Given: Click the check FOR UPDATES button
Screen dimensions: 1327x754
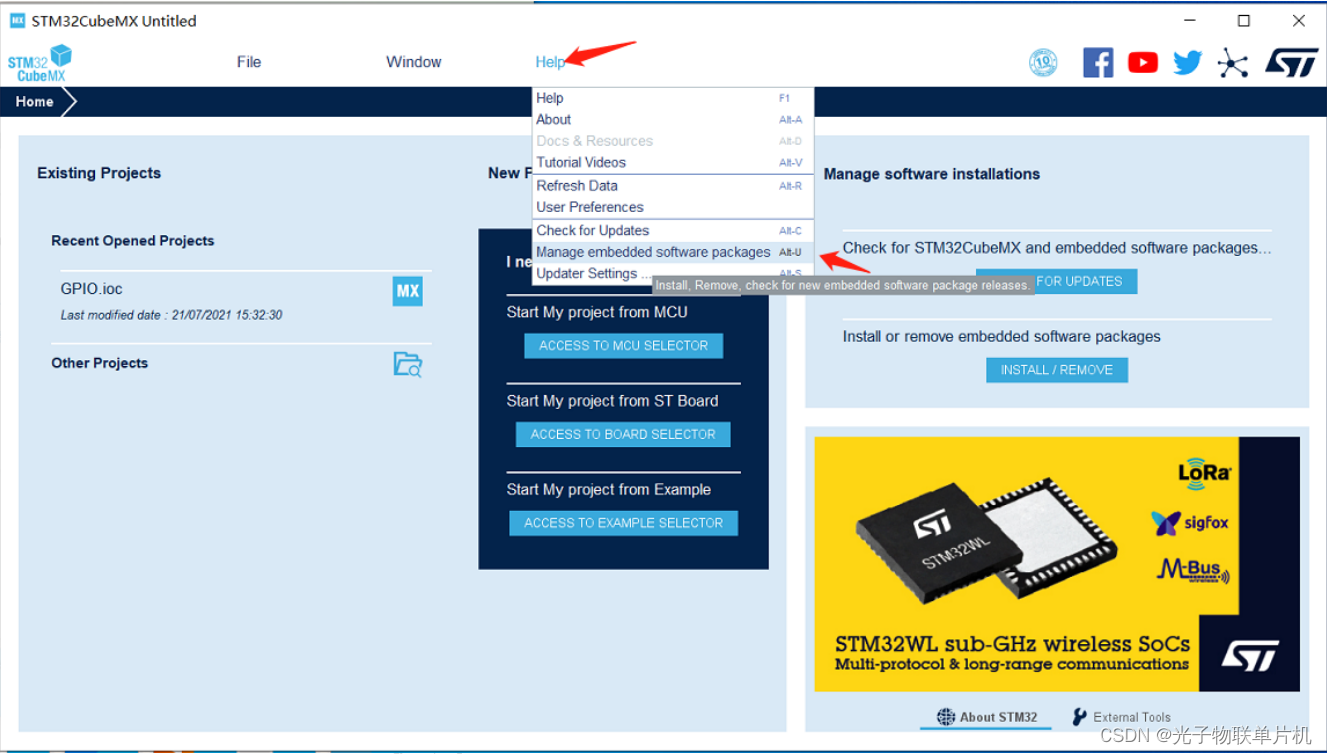Looking at the screenshot, I should pos(1056,281).
